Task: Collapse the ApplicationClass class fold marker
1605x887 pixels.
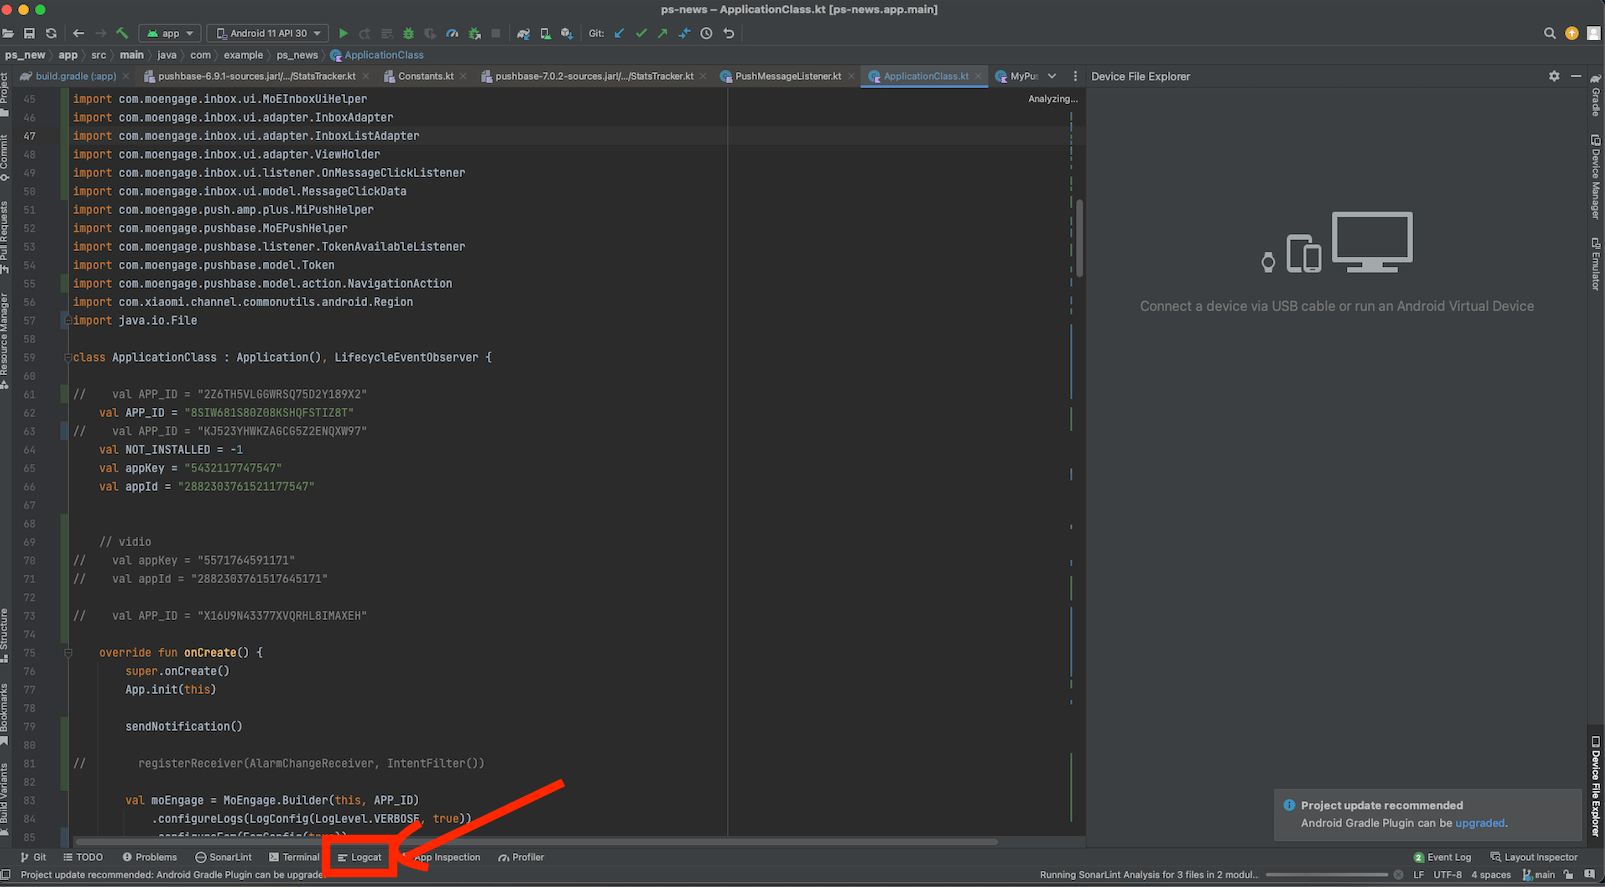Action: (x=67, y=357)
